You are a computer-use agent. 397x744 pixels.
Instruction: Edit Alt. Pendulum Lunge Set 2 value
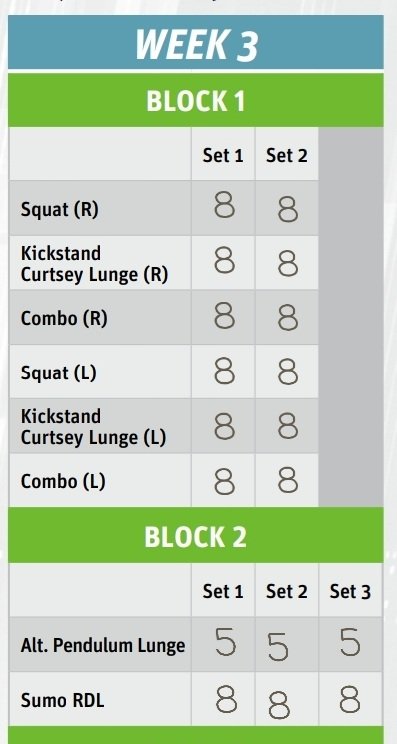tap(287, 644)
